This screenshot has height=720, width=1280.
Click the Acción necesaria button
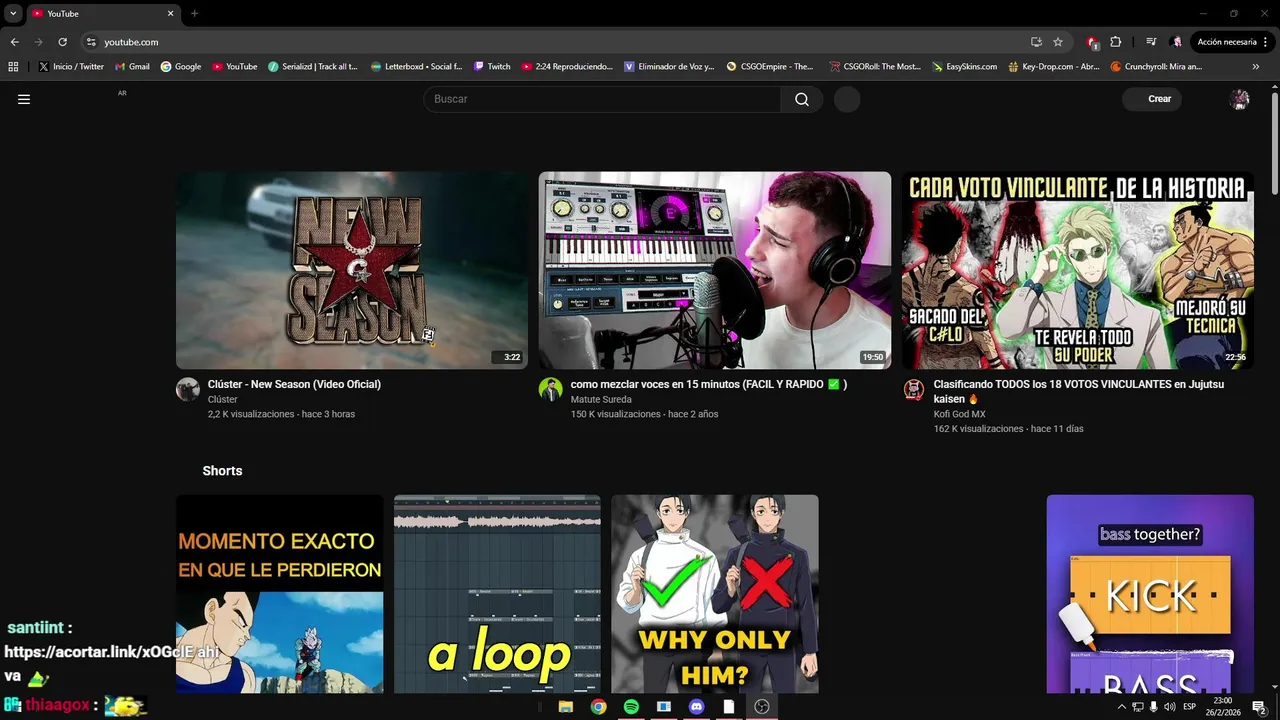(x=1226, y=42)
